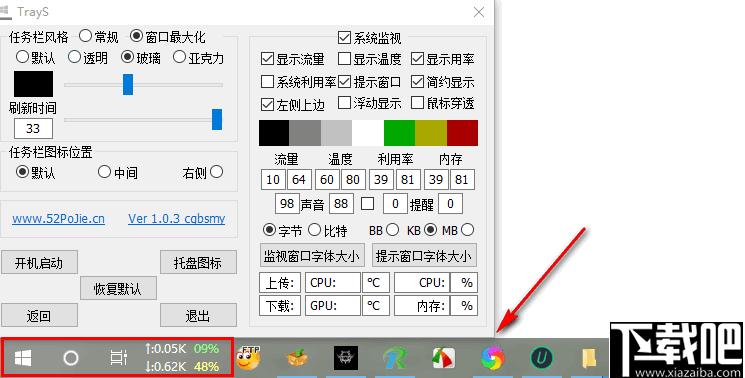The image size is (745, 378).
Task: Close the TrayS window
Action: point(479,12)
